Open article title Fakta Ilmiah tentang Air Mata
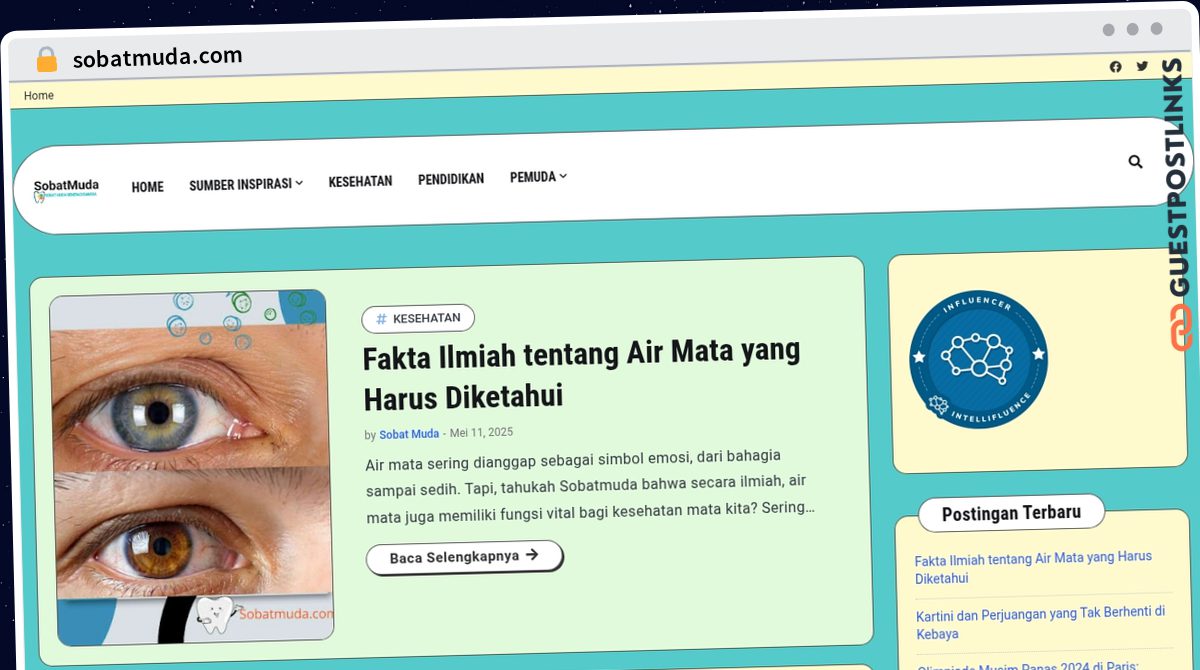The height and width of the screenshot is (670, 1200). coord(581,374)
